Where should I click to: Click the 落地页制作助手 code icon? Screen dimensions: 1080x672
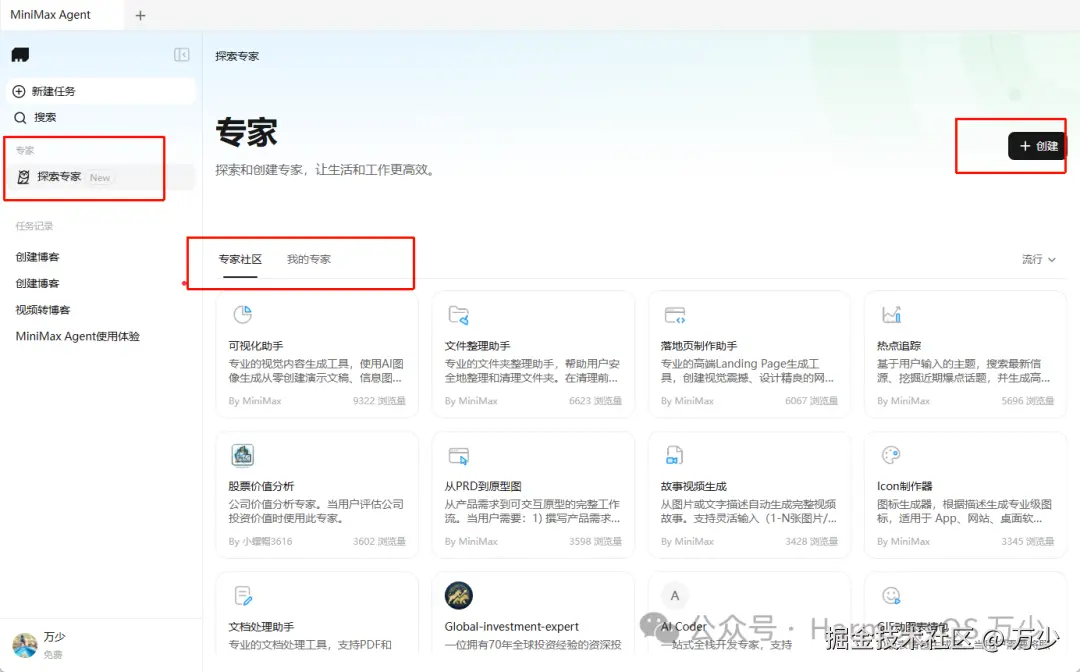click(x=673, y=313)
